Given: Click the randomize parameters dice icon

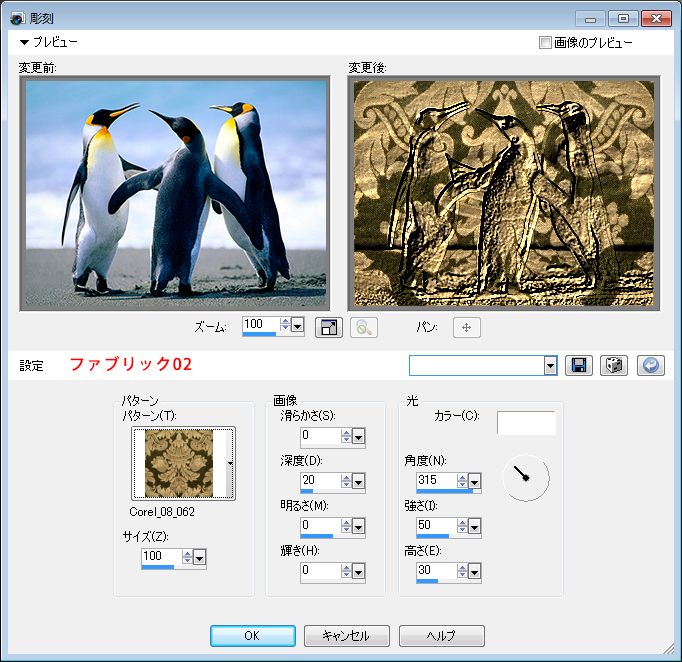Looking at the screenshot, I should [x=614, y=365].
